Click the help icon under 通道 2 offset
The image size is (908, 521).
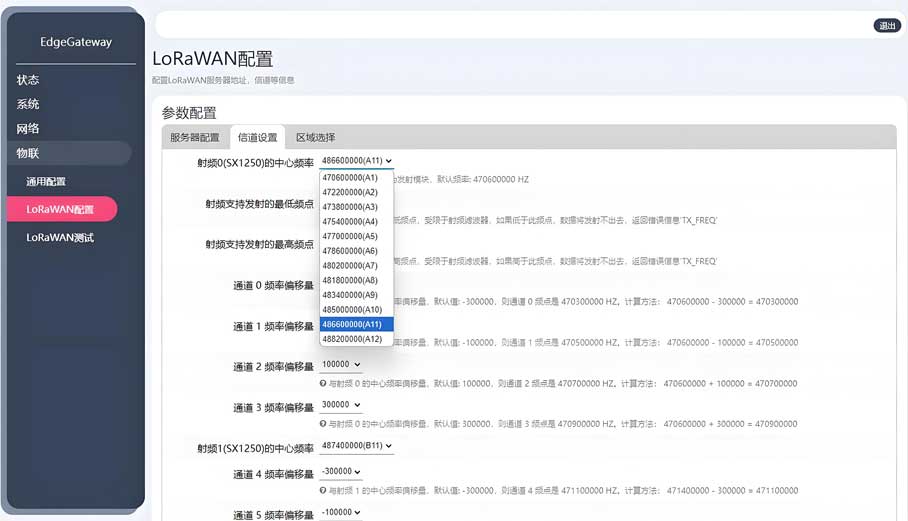[x=323, y=383]
